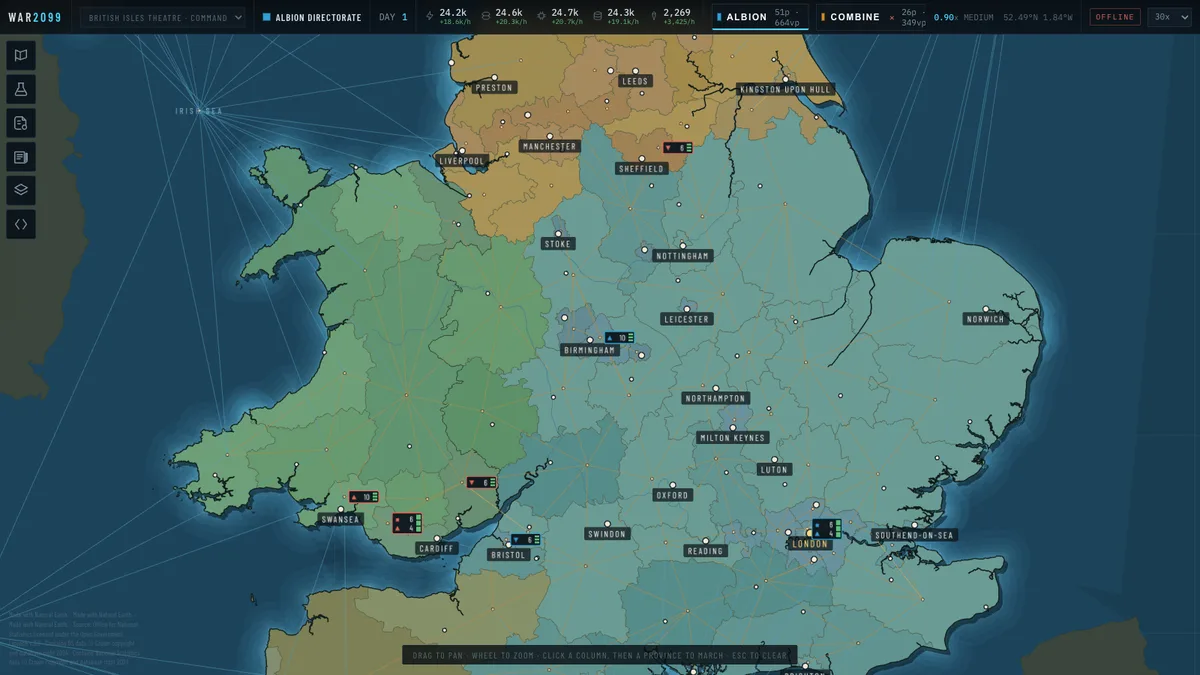Click the WAR2099 logo
1200x675 pixels.
point(36,17)
